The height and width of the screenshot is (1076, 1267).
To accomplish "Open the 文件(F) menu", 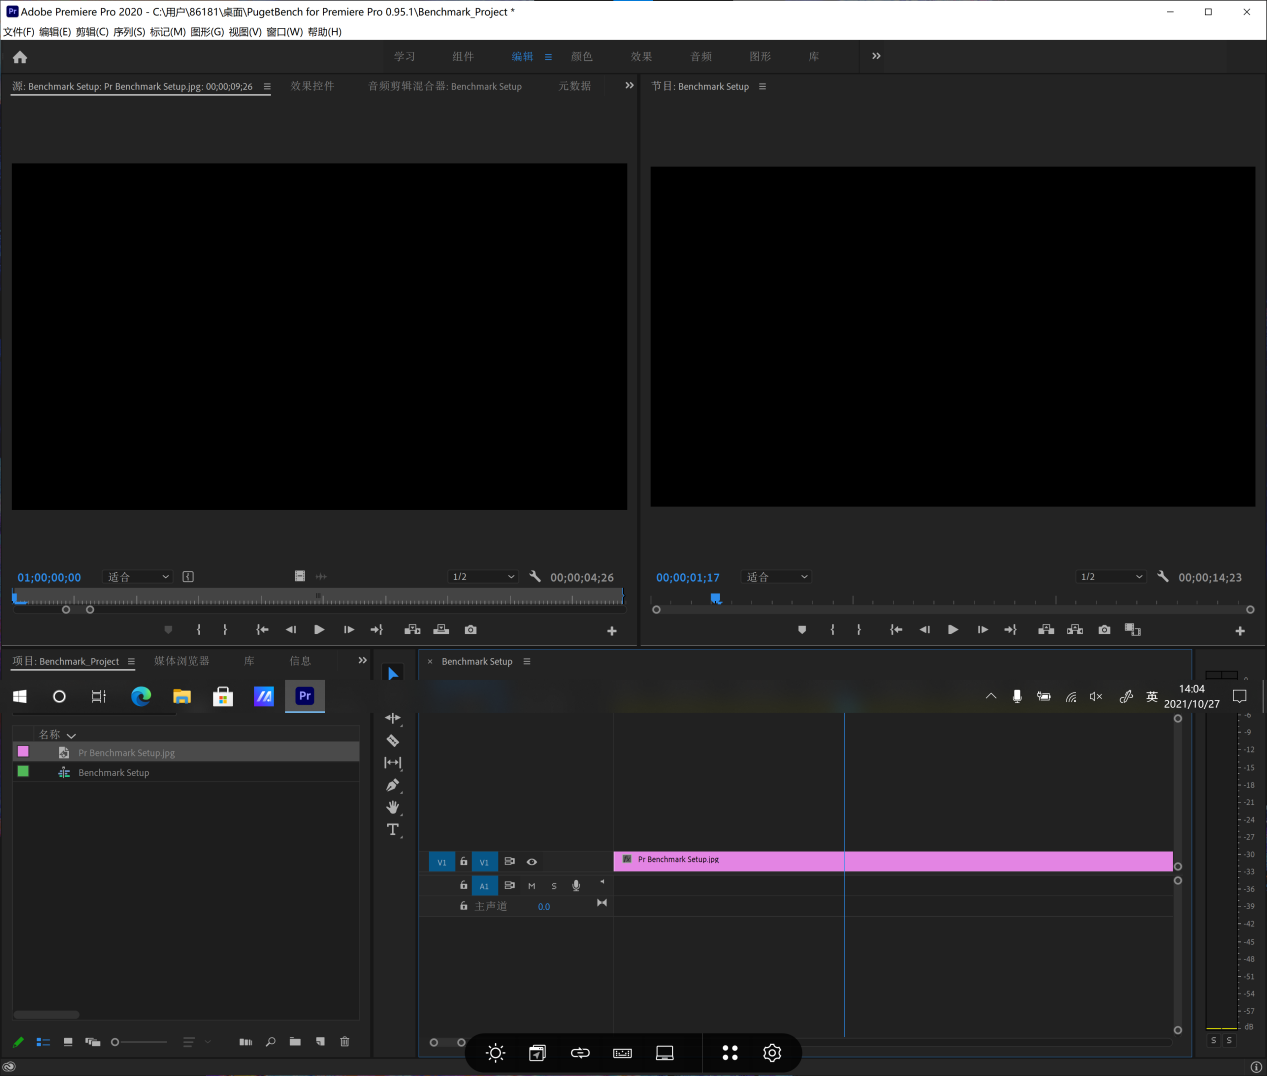I will (x=18, y=32).
